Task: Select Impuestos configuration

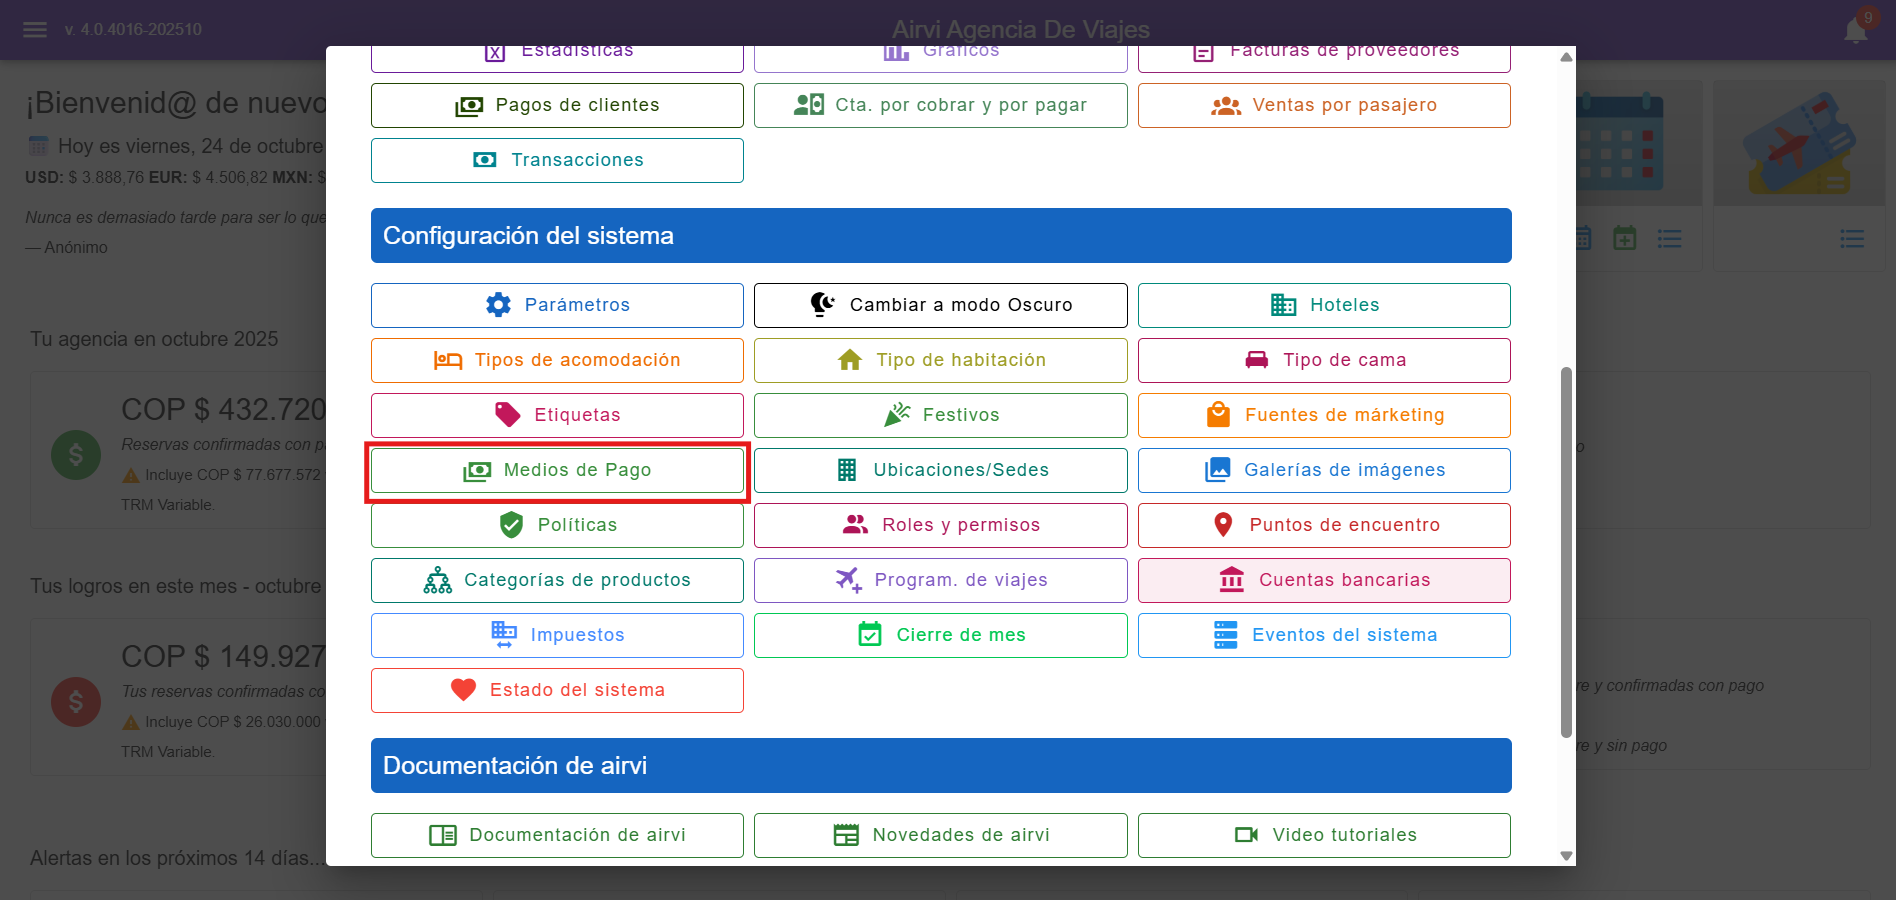Action: point(557,635)
